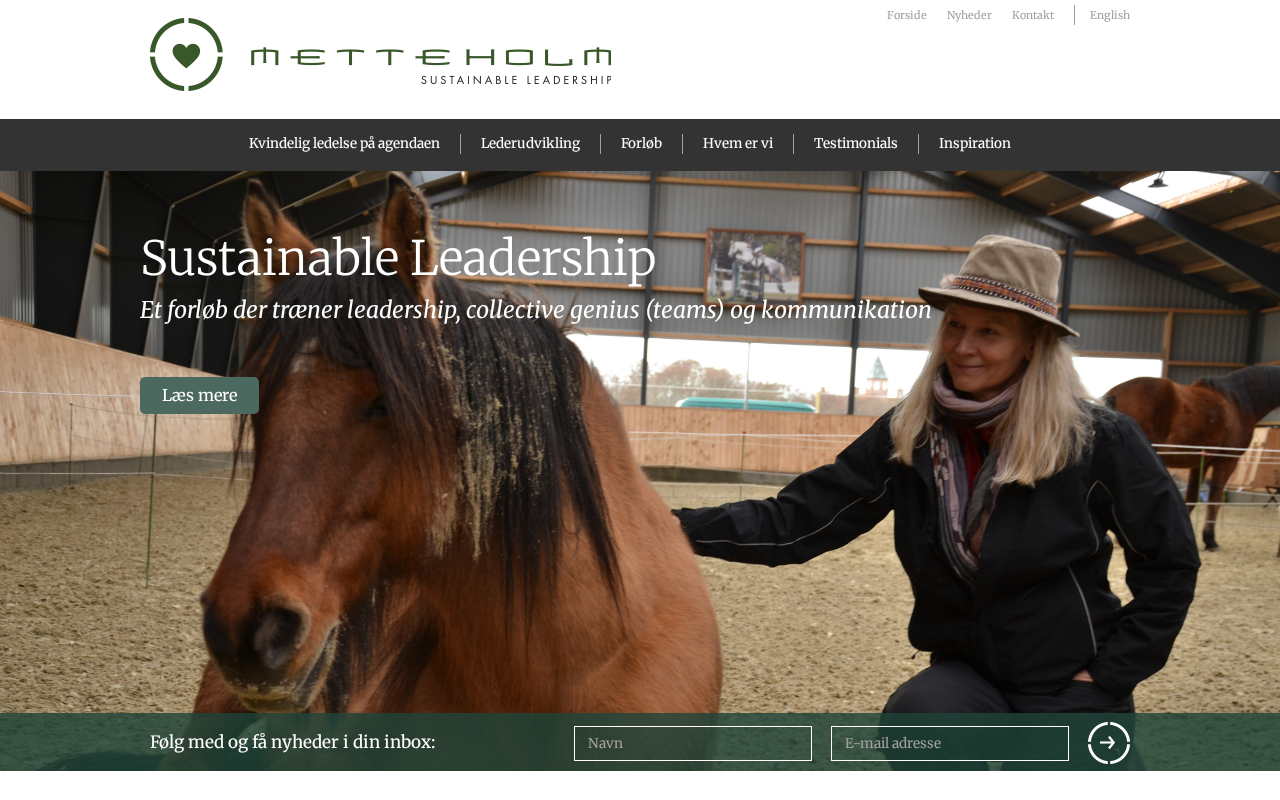Focus the Navn input field
The image size is (1280, 800).
[x=693, y=743]
